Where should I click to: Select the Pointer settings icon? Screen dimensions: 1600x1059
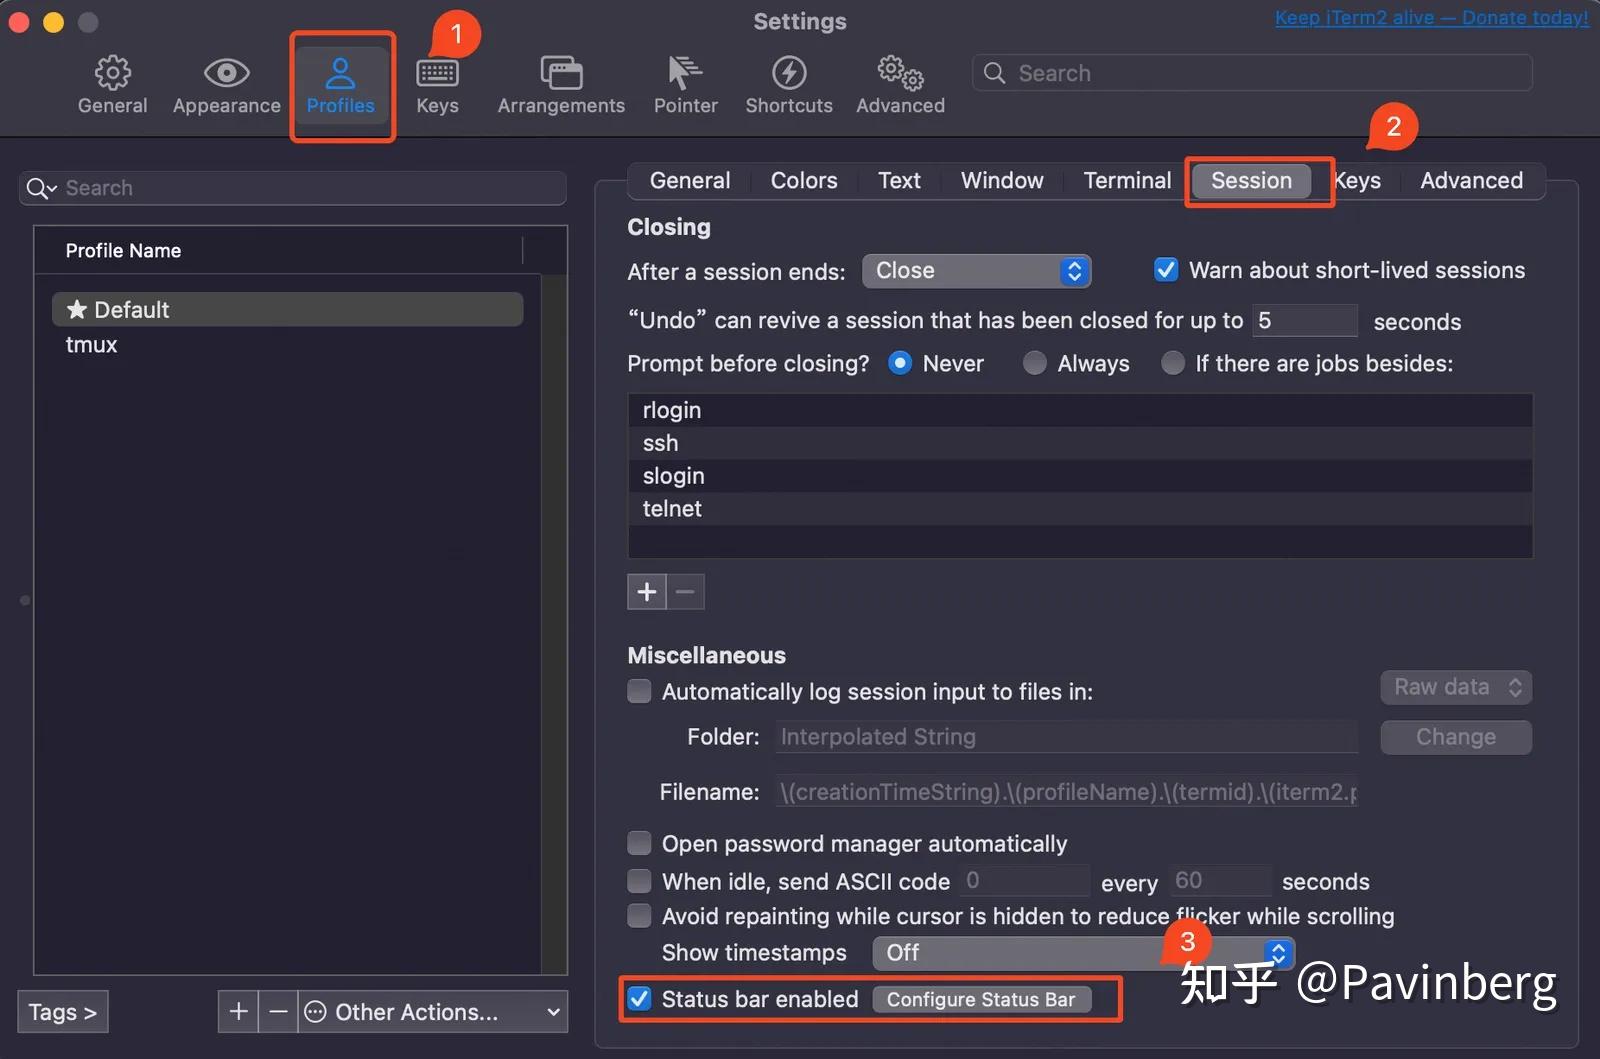tap(684, 84)
